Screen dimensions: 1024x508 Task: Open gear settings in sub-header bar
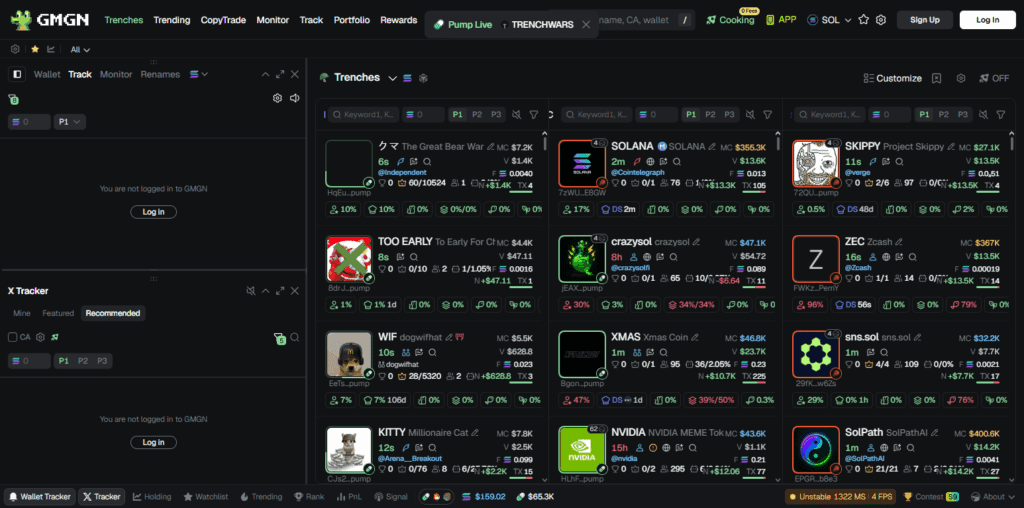15,49
